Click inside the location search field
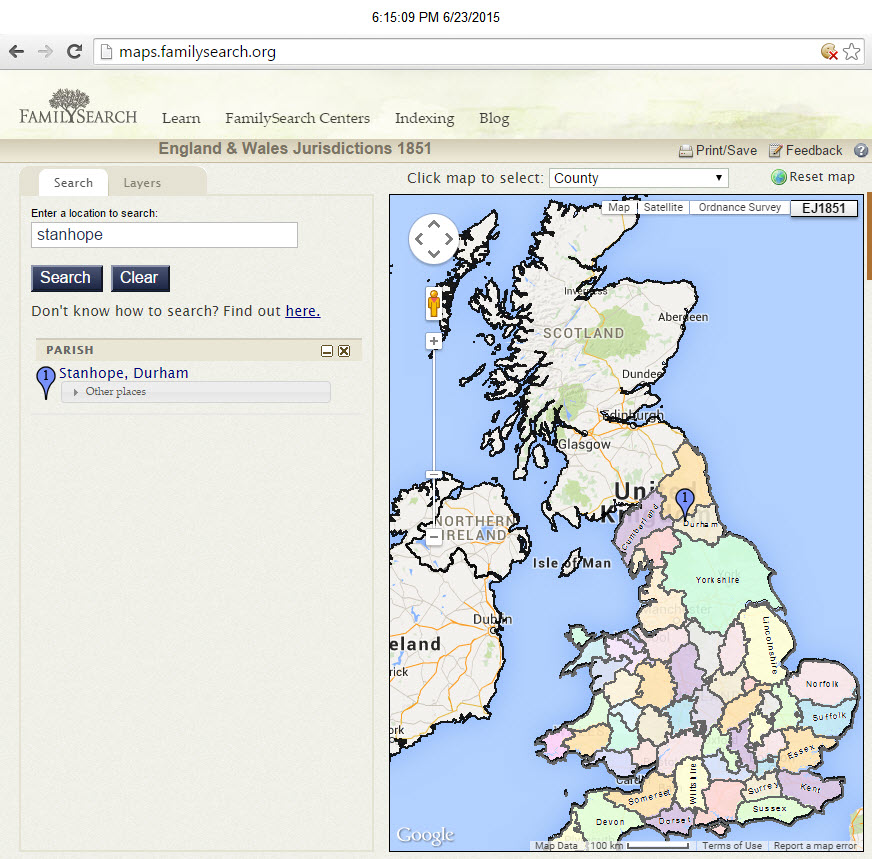The image size is (872, 859). click(x=163, y=235)
